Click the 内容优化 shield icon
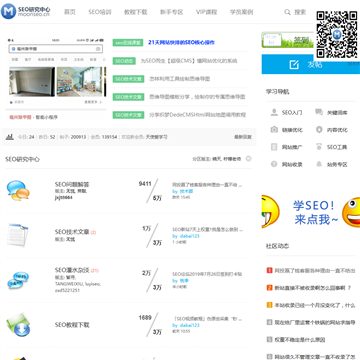The width and height of the screenshot is (360, 360). (x=319, y=130)
